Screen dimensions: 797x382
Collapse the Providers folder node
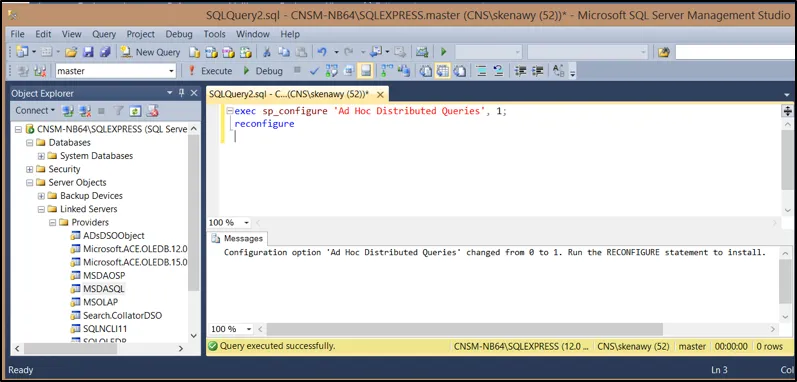(52, 222)
